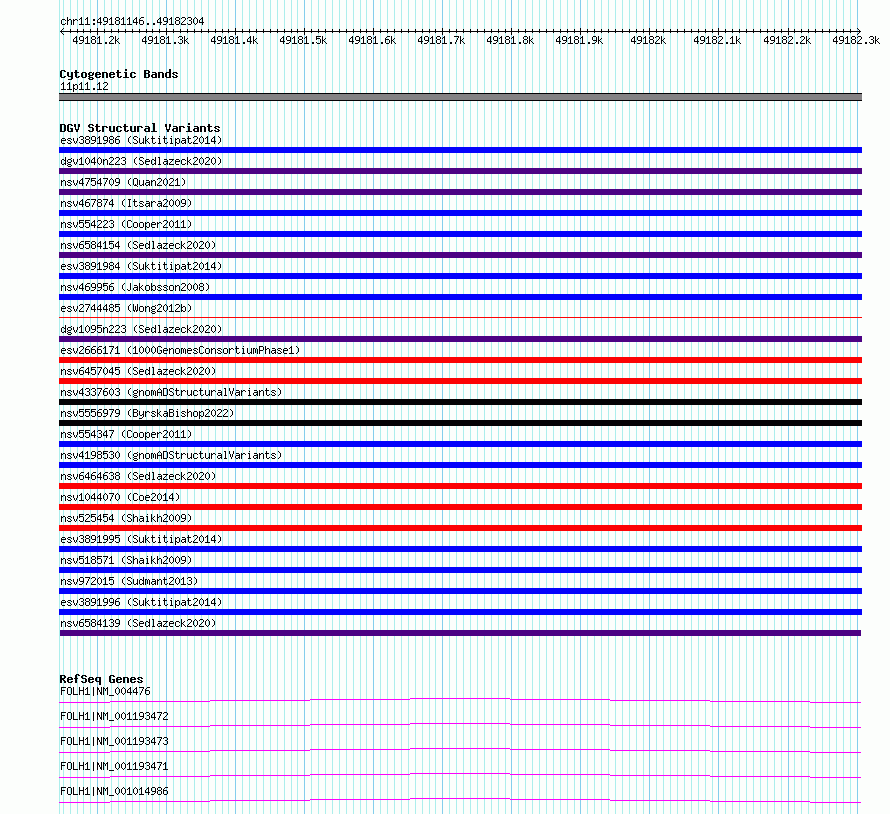
Task: Open nsv6584154 (Sedlazeck2020) label
Action: pyautogui.click(x=138, y=245)
